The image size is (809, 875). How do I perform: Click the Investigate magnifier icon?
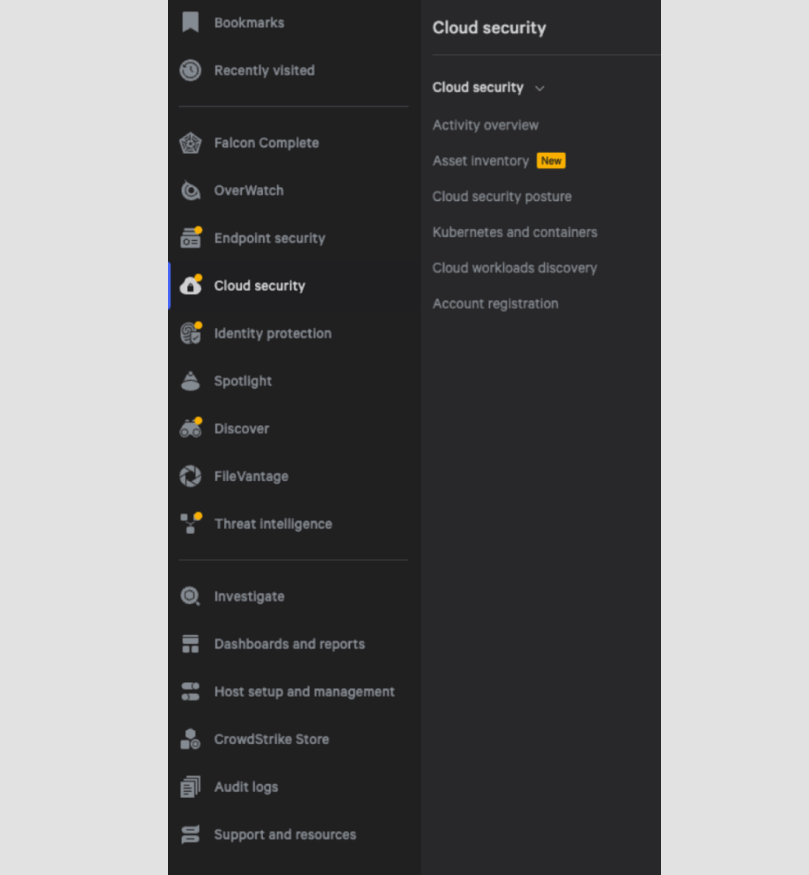click(190, 596)
